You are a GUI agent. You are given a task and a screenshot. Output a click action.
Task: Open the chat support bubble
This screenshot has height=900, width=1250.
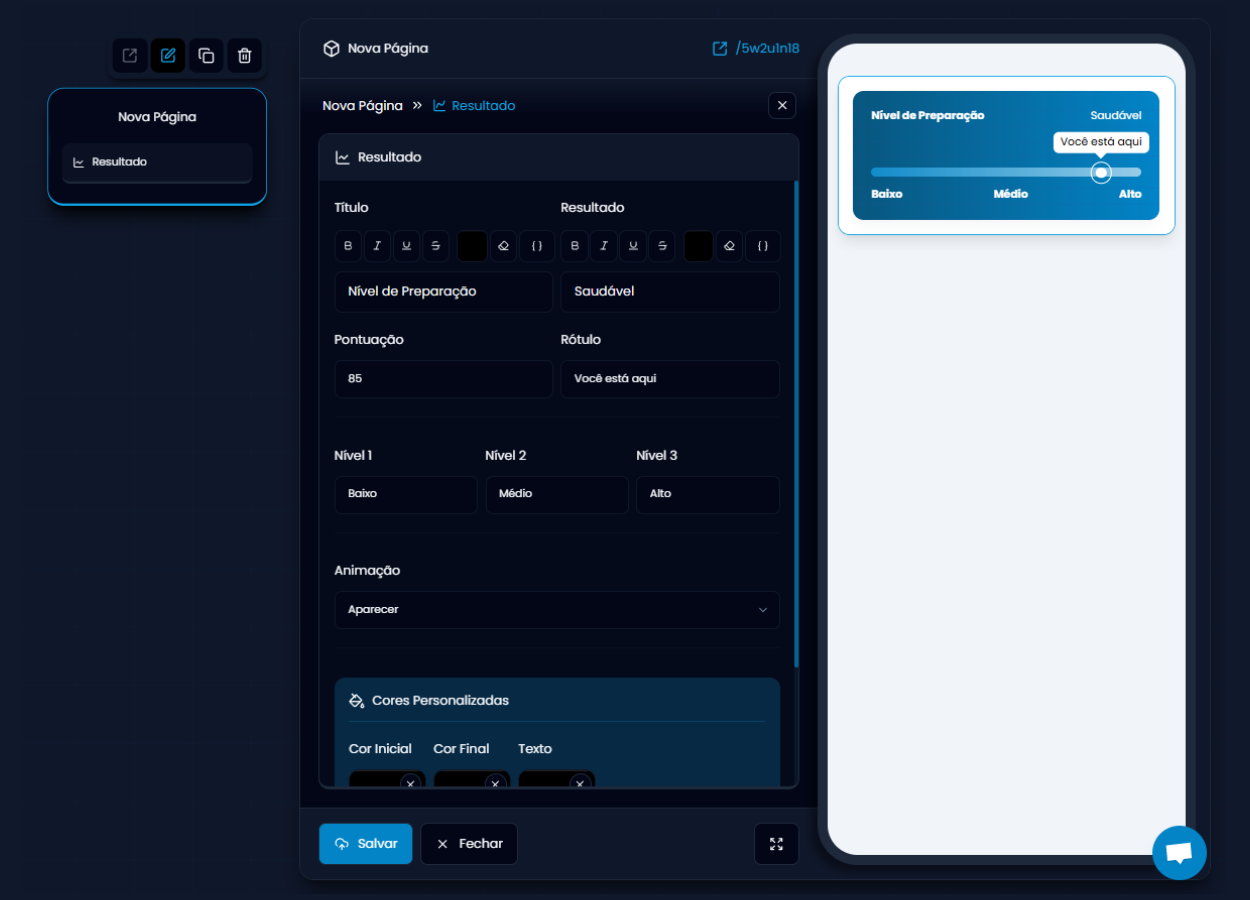point(1179,853)
